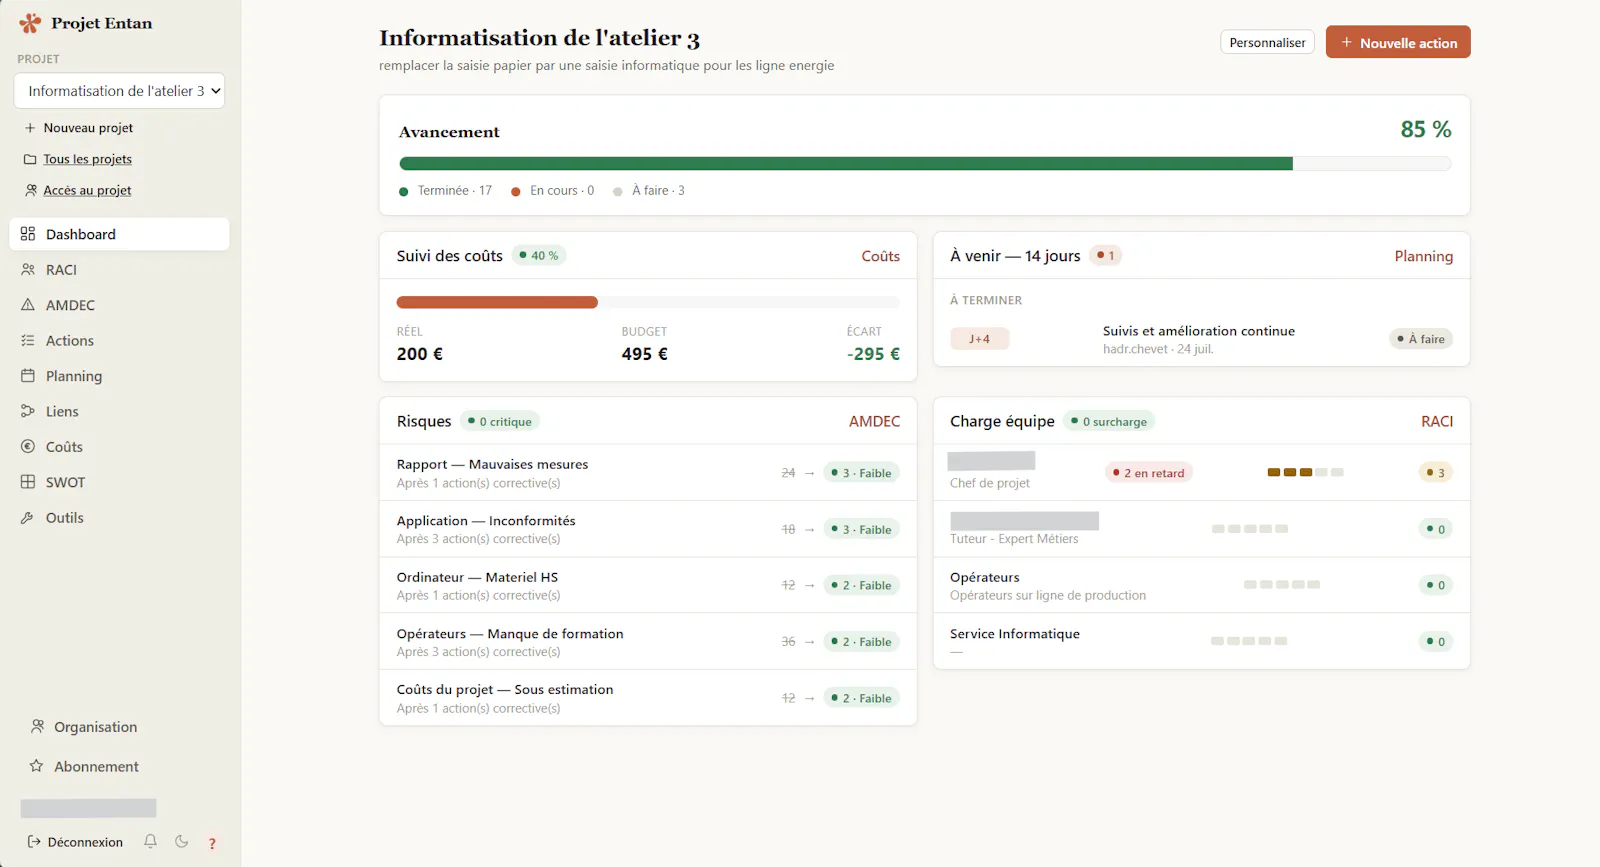Click the Chef de projet workload bar

1305,472
